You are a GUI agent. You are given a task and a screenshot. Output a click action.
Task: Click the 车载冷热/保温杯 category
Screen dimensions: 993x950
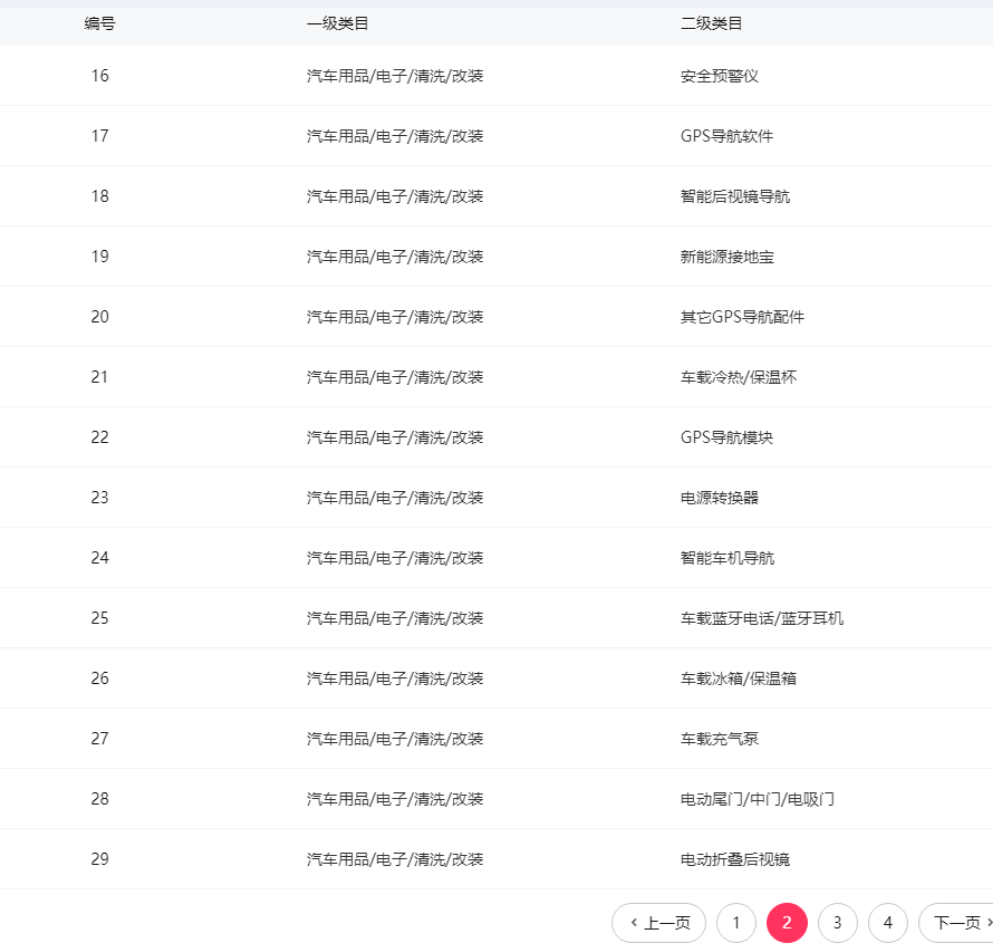point(739,377)
